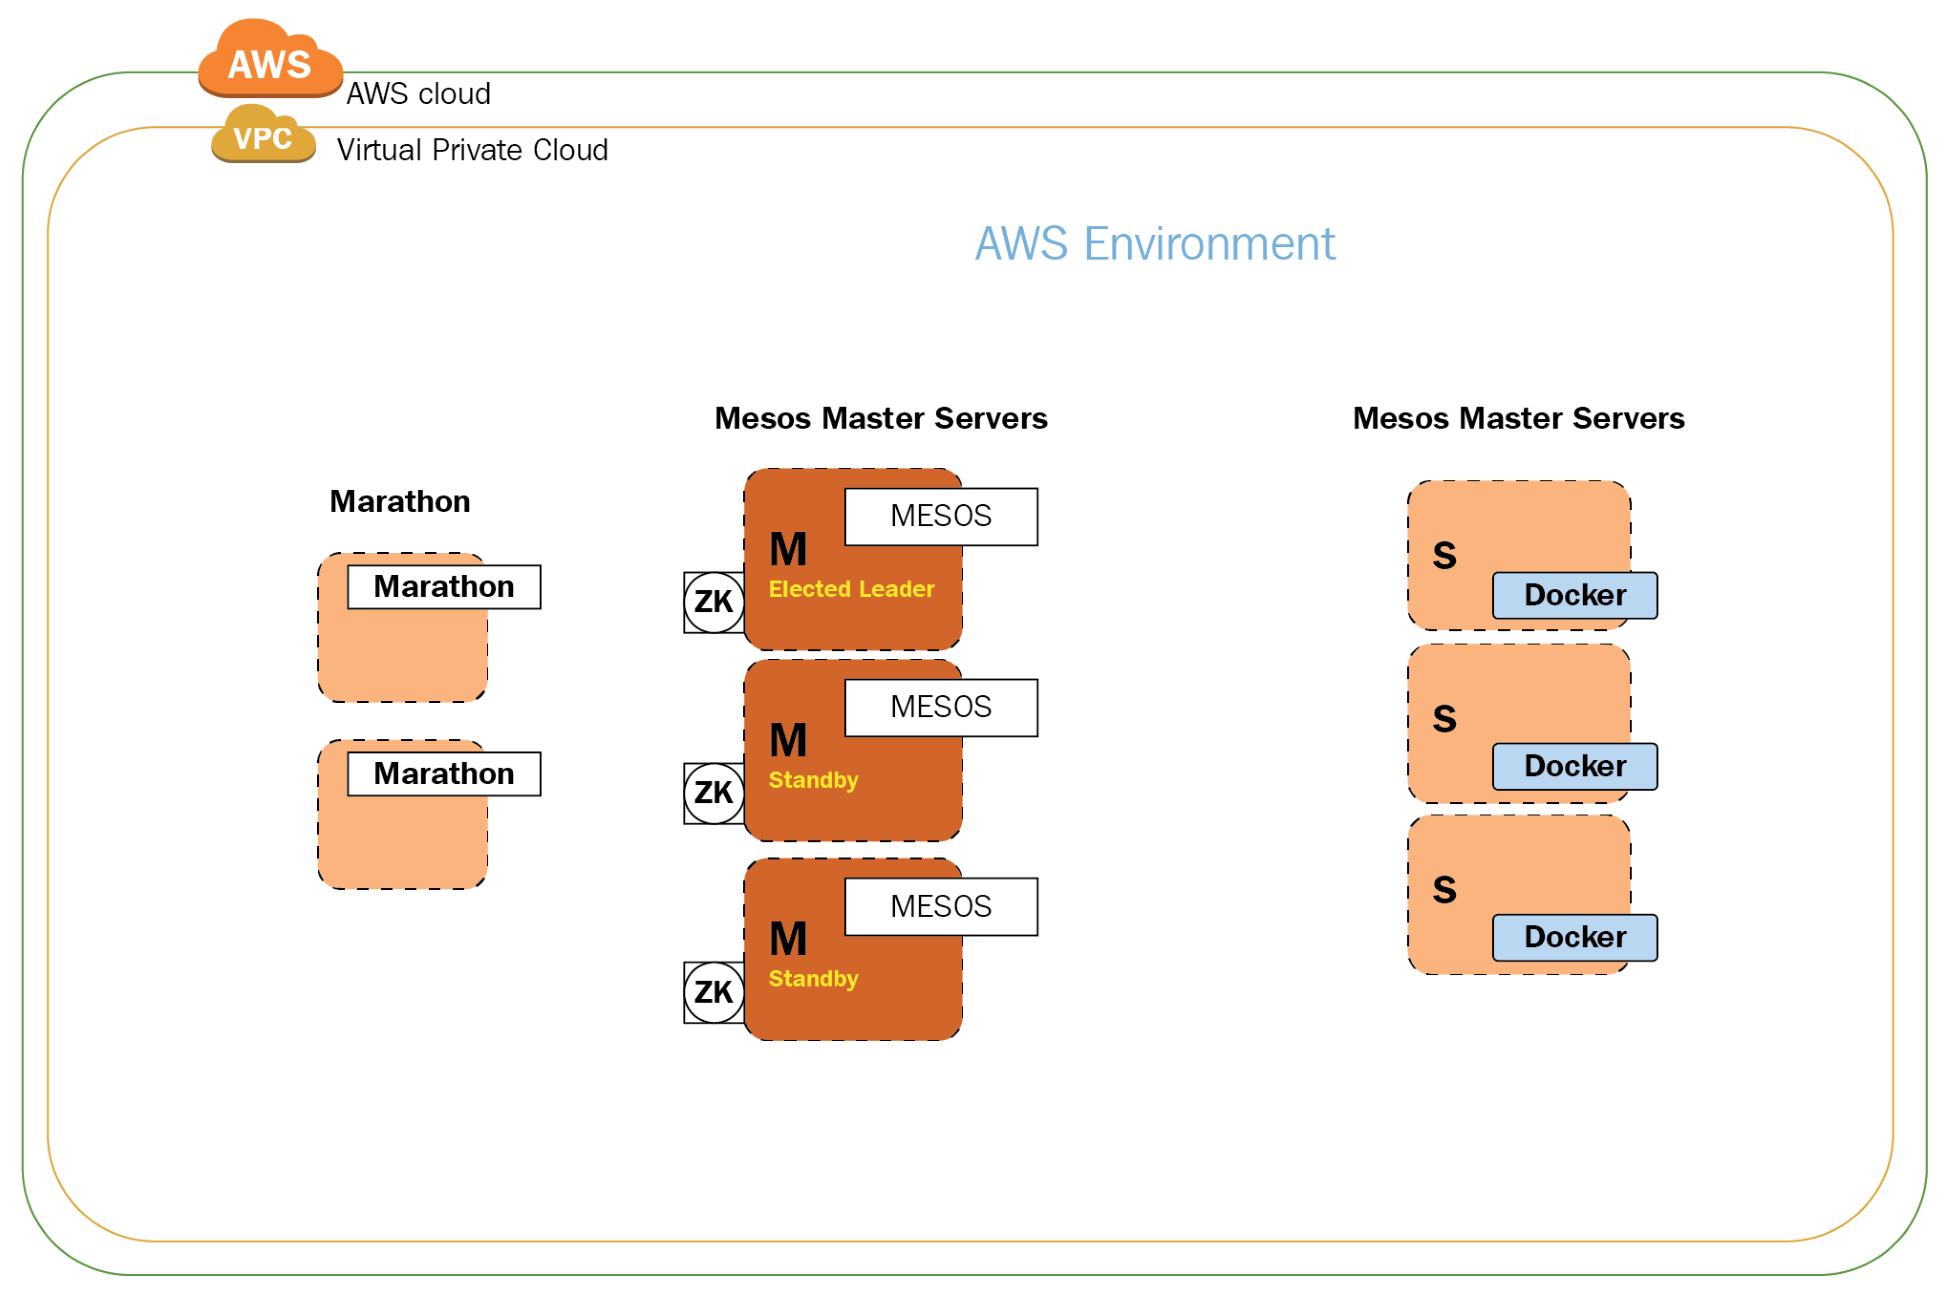The image size is (1950, 1298).
Task: Click the MESOS label on the Elected Leader node
Action: coord(941,516)
